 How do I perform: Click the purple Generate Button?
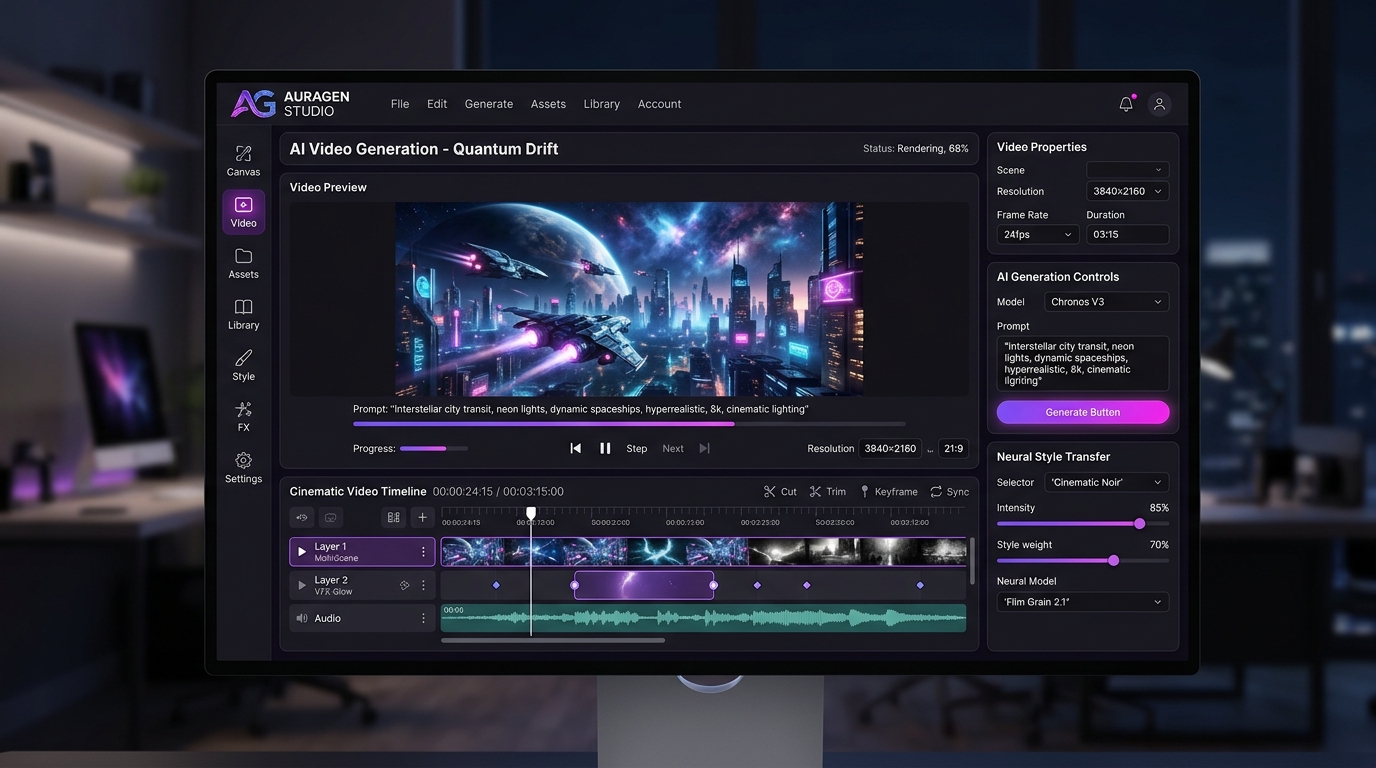click(1083, 412)
